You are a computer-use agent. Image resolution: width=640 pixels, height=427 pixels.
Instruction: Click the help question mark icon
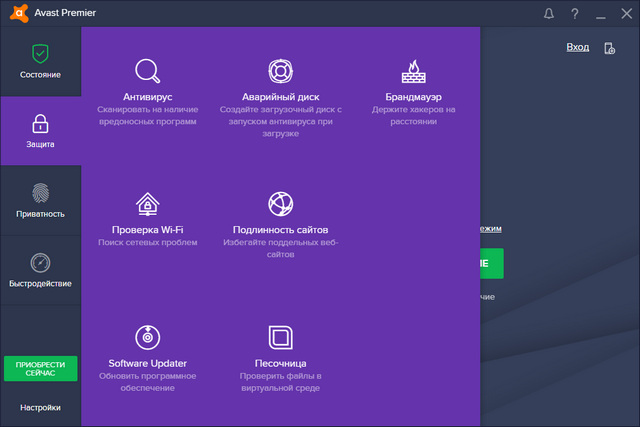click(574, 14)
